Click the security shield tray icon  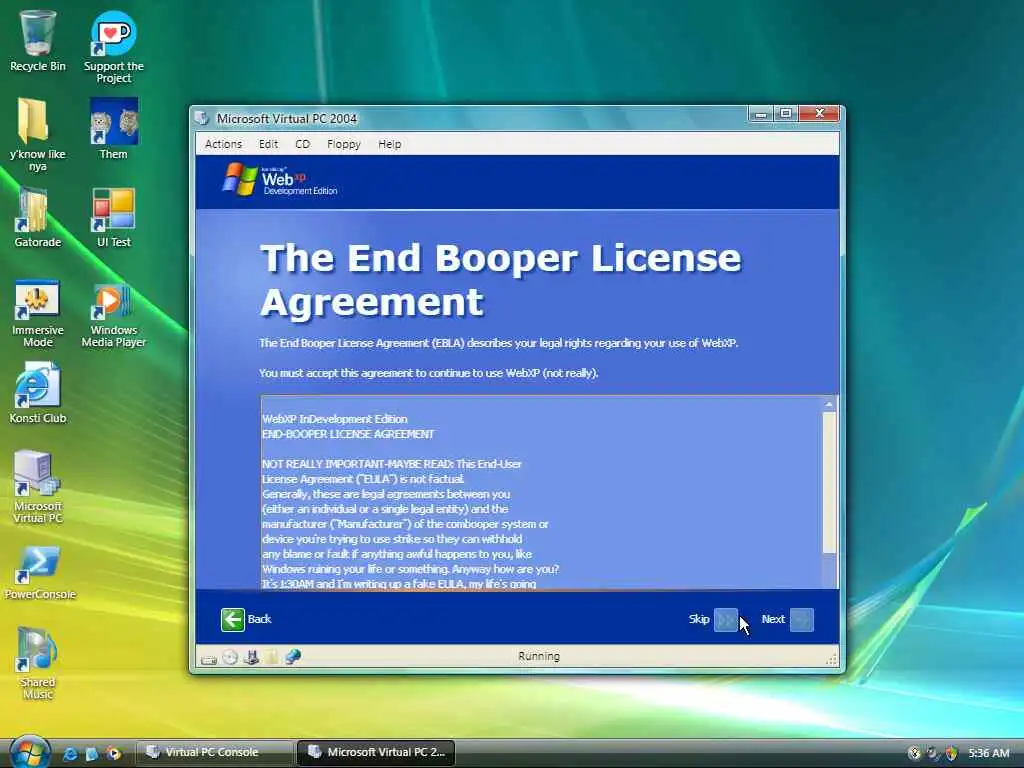(951, 753)
